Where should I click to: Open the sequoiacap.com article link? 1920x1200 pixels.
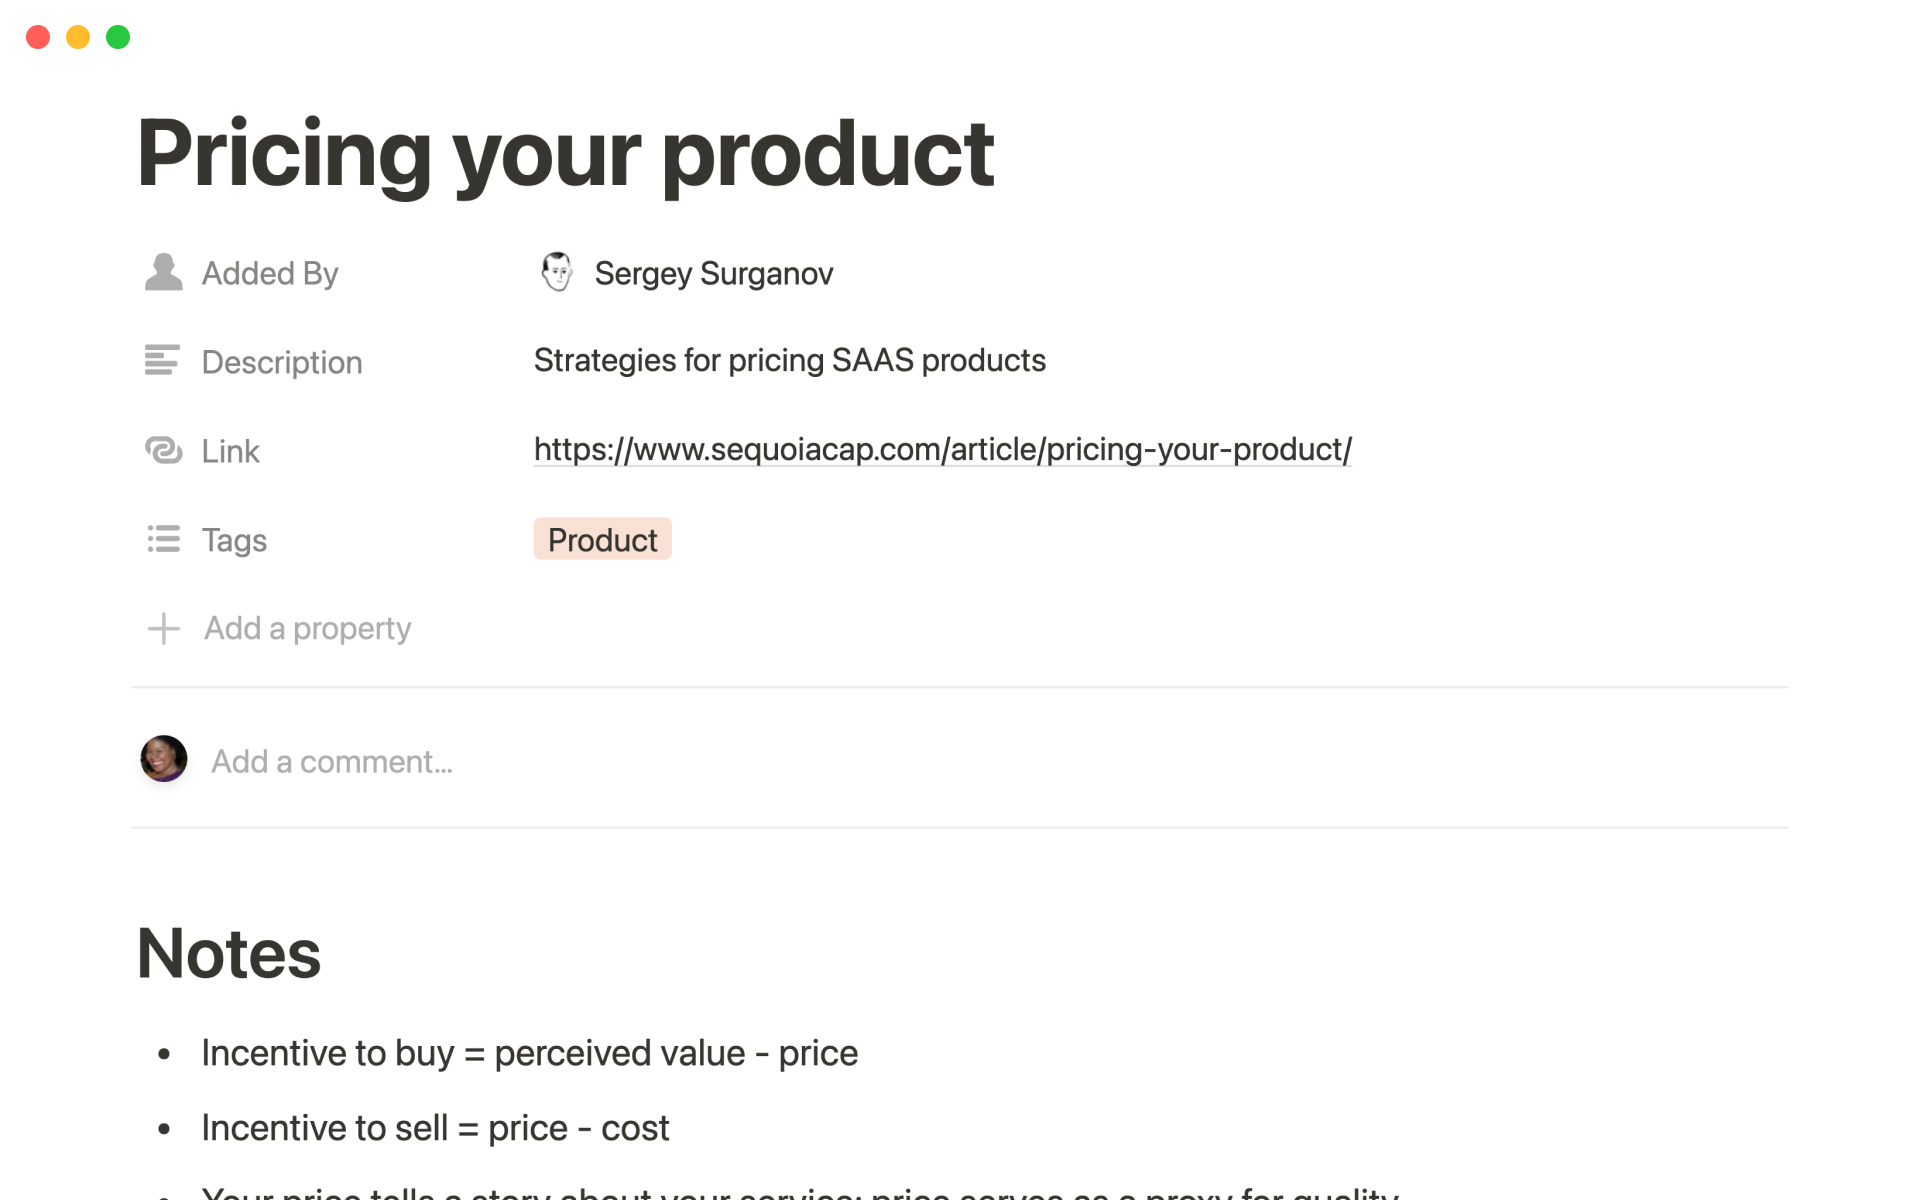click(x=942, y=450)
